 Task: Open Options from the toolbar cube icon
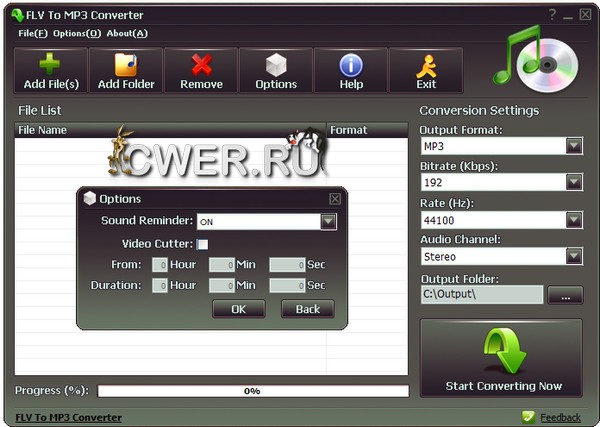(276, 64)
